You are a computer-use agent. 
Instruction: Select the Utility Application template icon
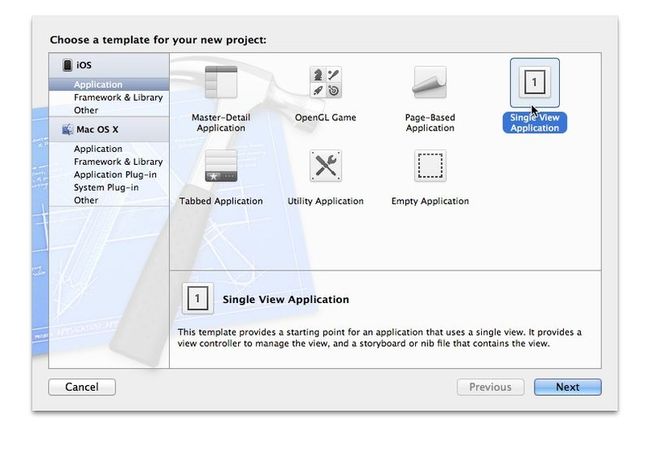[x=325, y=166]
